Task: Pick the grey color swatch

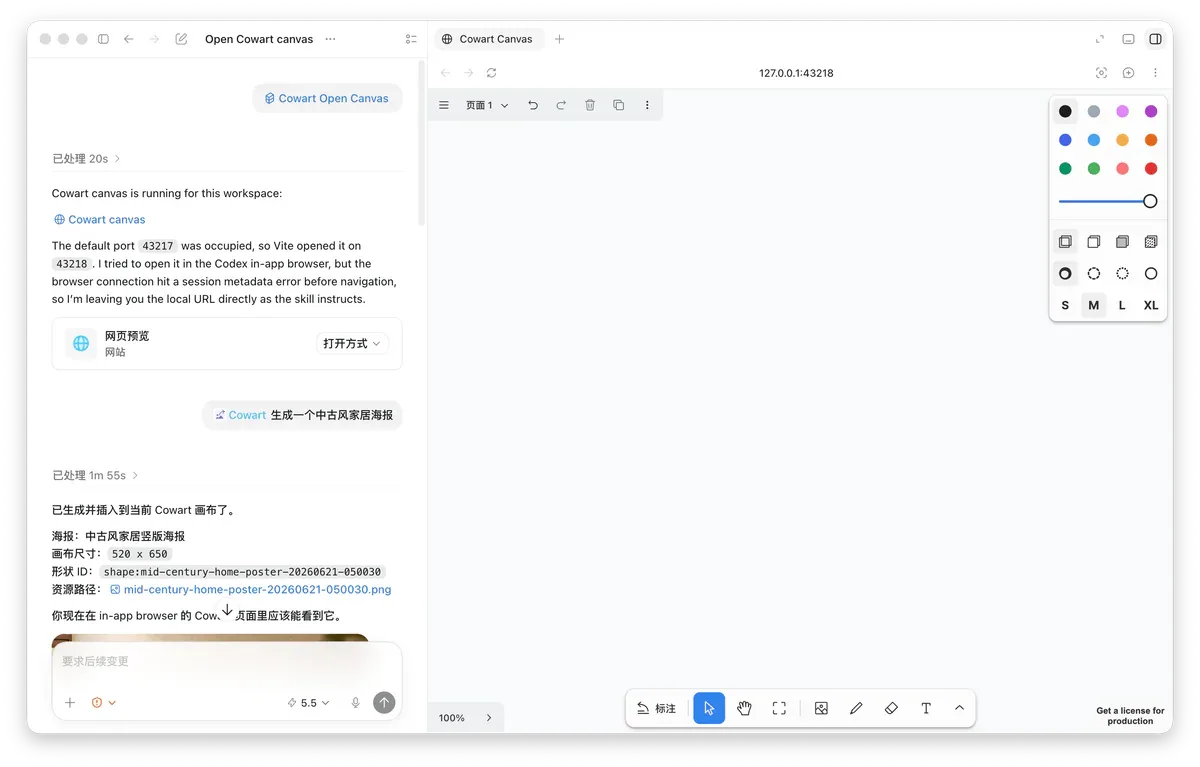Action: tap(1094, 111)
